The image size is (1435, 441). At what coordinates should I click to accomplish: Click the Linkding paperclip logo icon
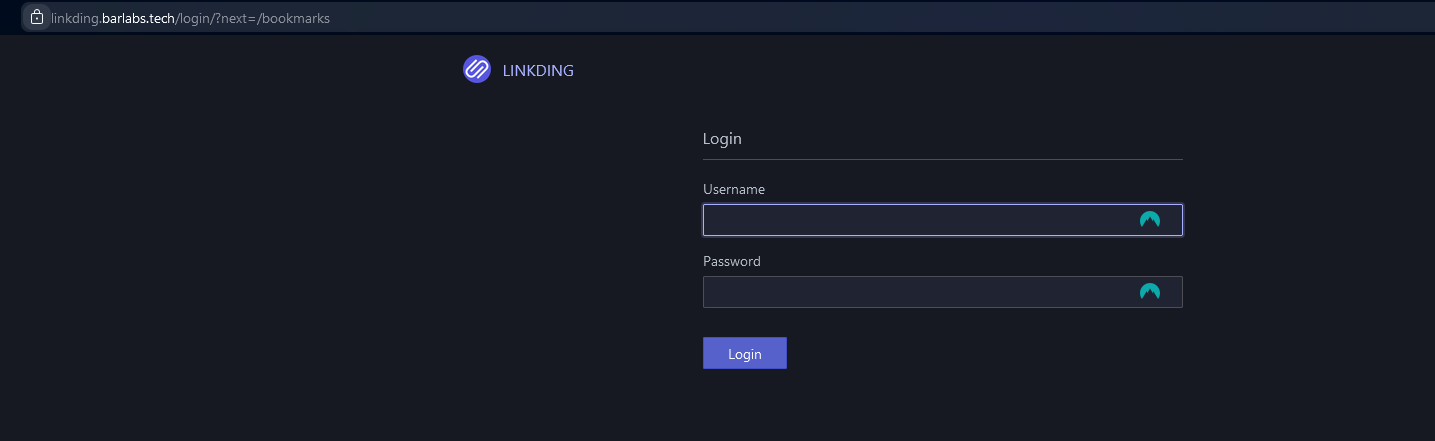tap(477, 70)
